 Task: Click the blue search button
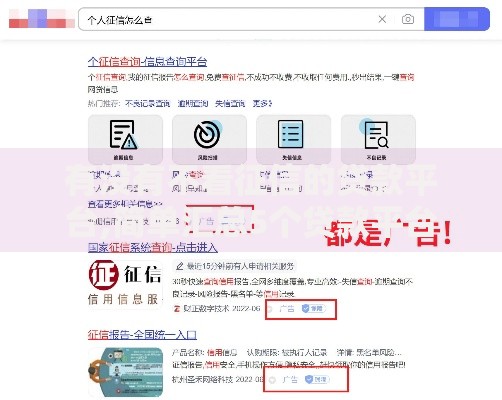coord(457,19)
